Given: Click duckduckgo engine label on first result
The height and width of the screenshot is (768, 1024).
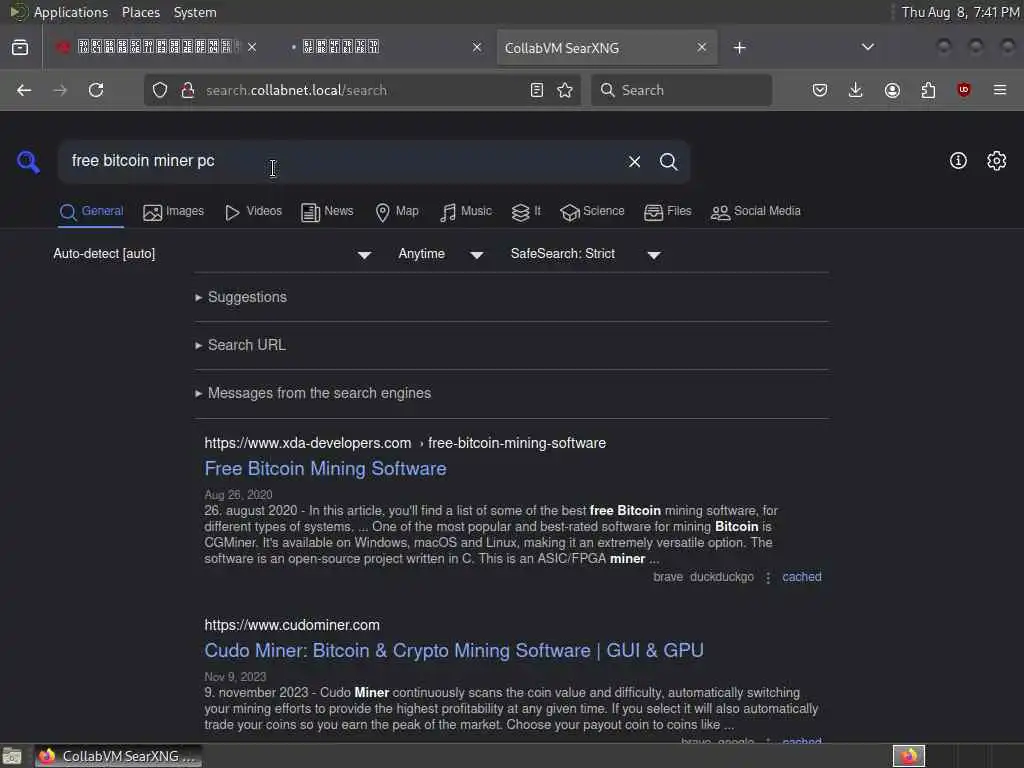Looking at the screenshot, I should coord(722,577).
